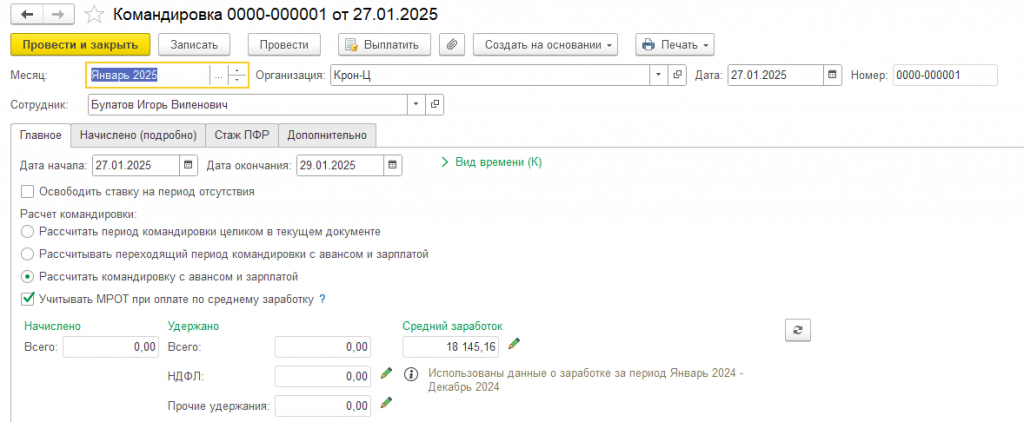
Task: Open calendar for Дата окончания
Action: (x=392, y=165)
